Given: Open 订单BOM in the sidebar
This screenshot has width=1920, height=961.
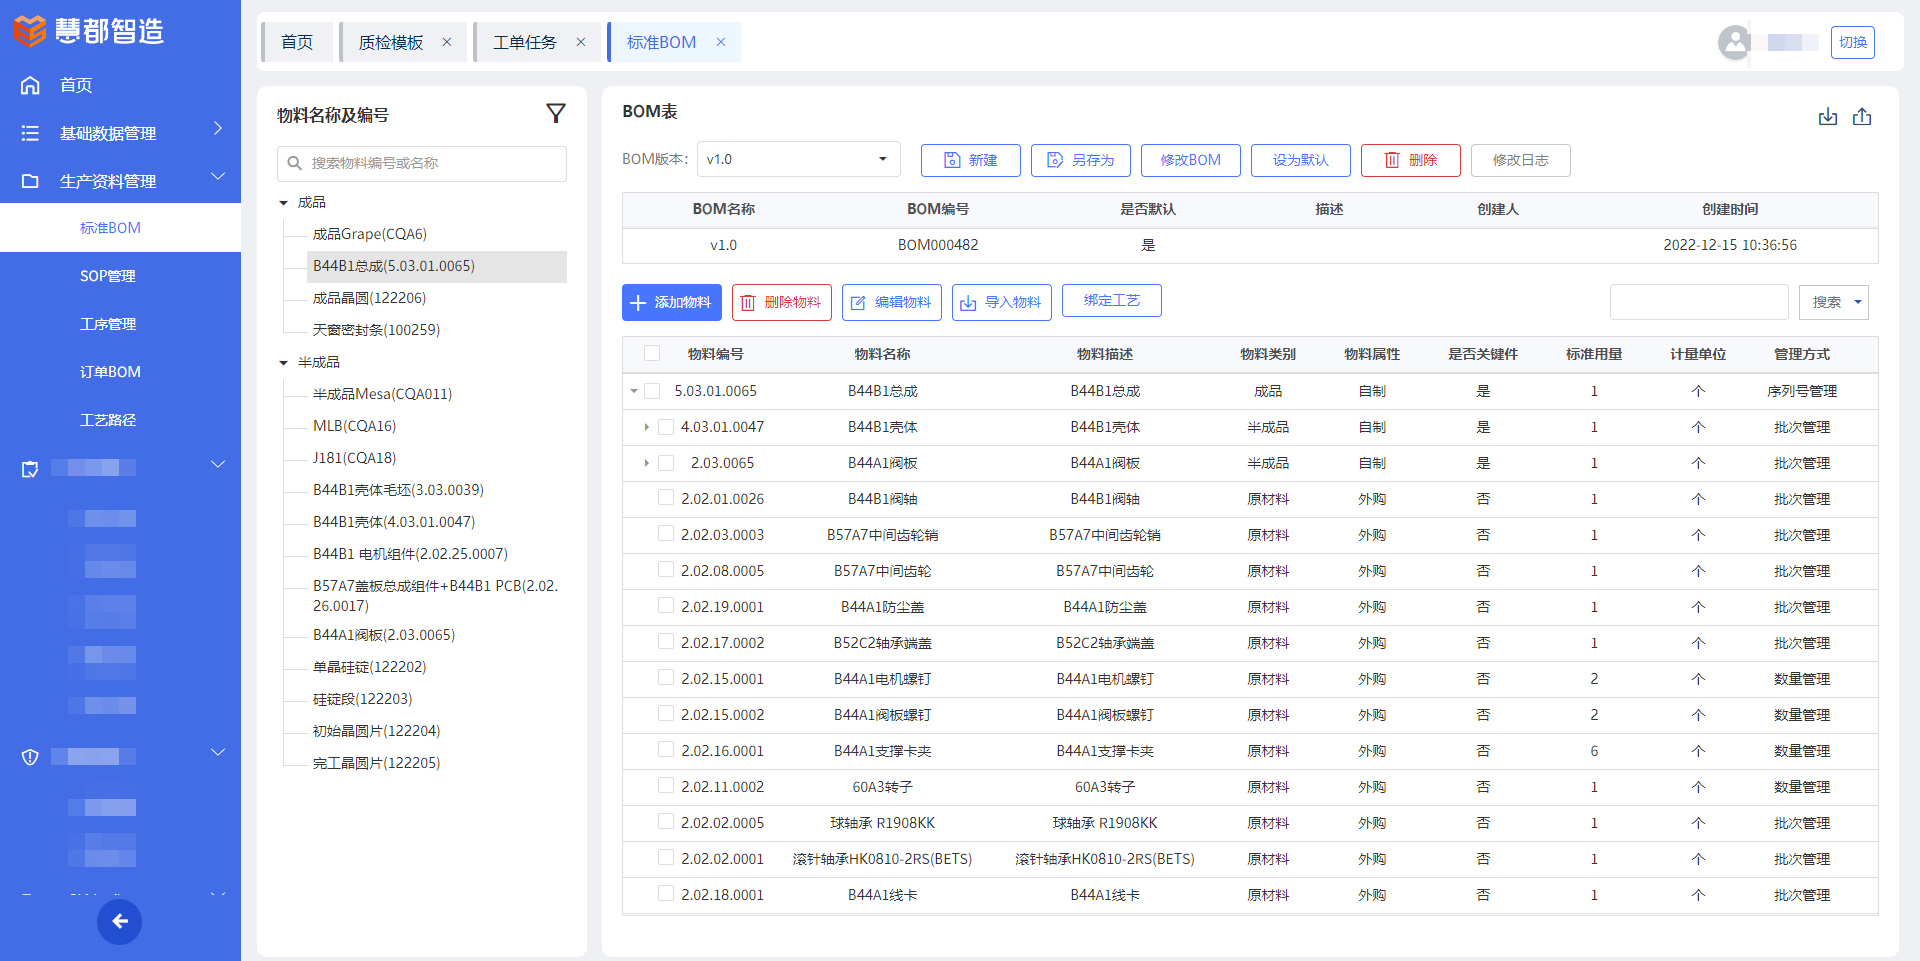Looking at the screenshot, I should [110, 372].
